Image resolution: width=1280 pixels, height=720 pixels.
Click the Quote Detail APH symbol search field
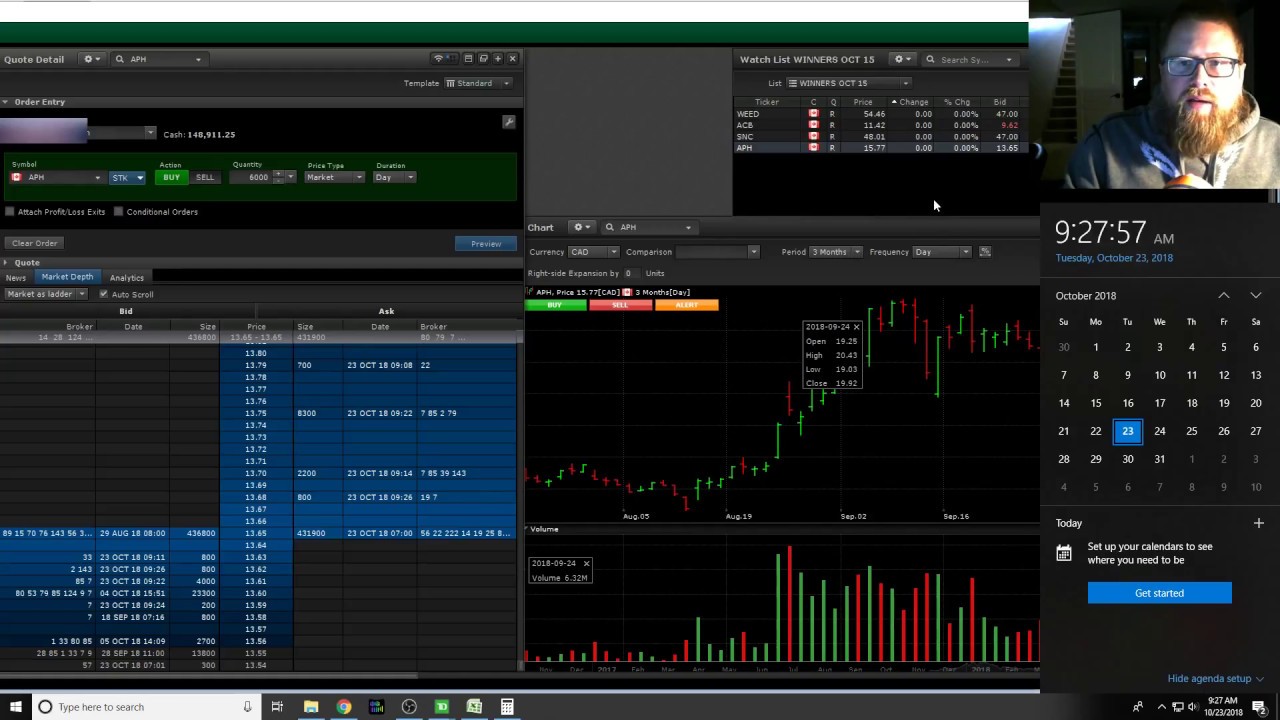160,59
